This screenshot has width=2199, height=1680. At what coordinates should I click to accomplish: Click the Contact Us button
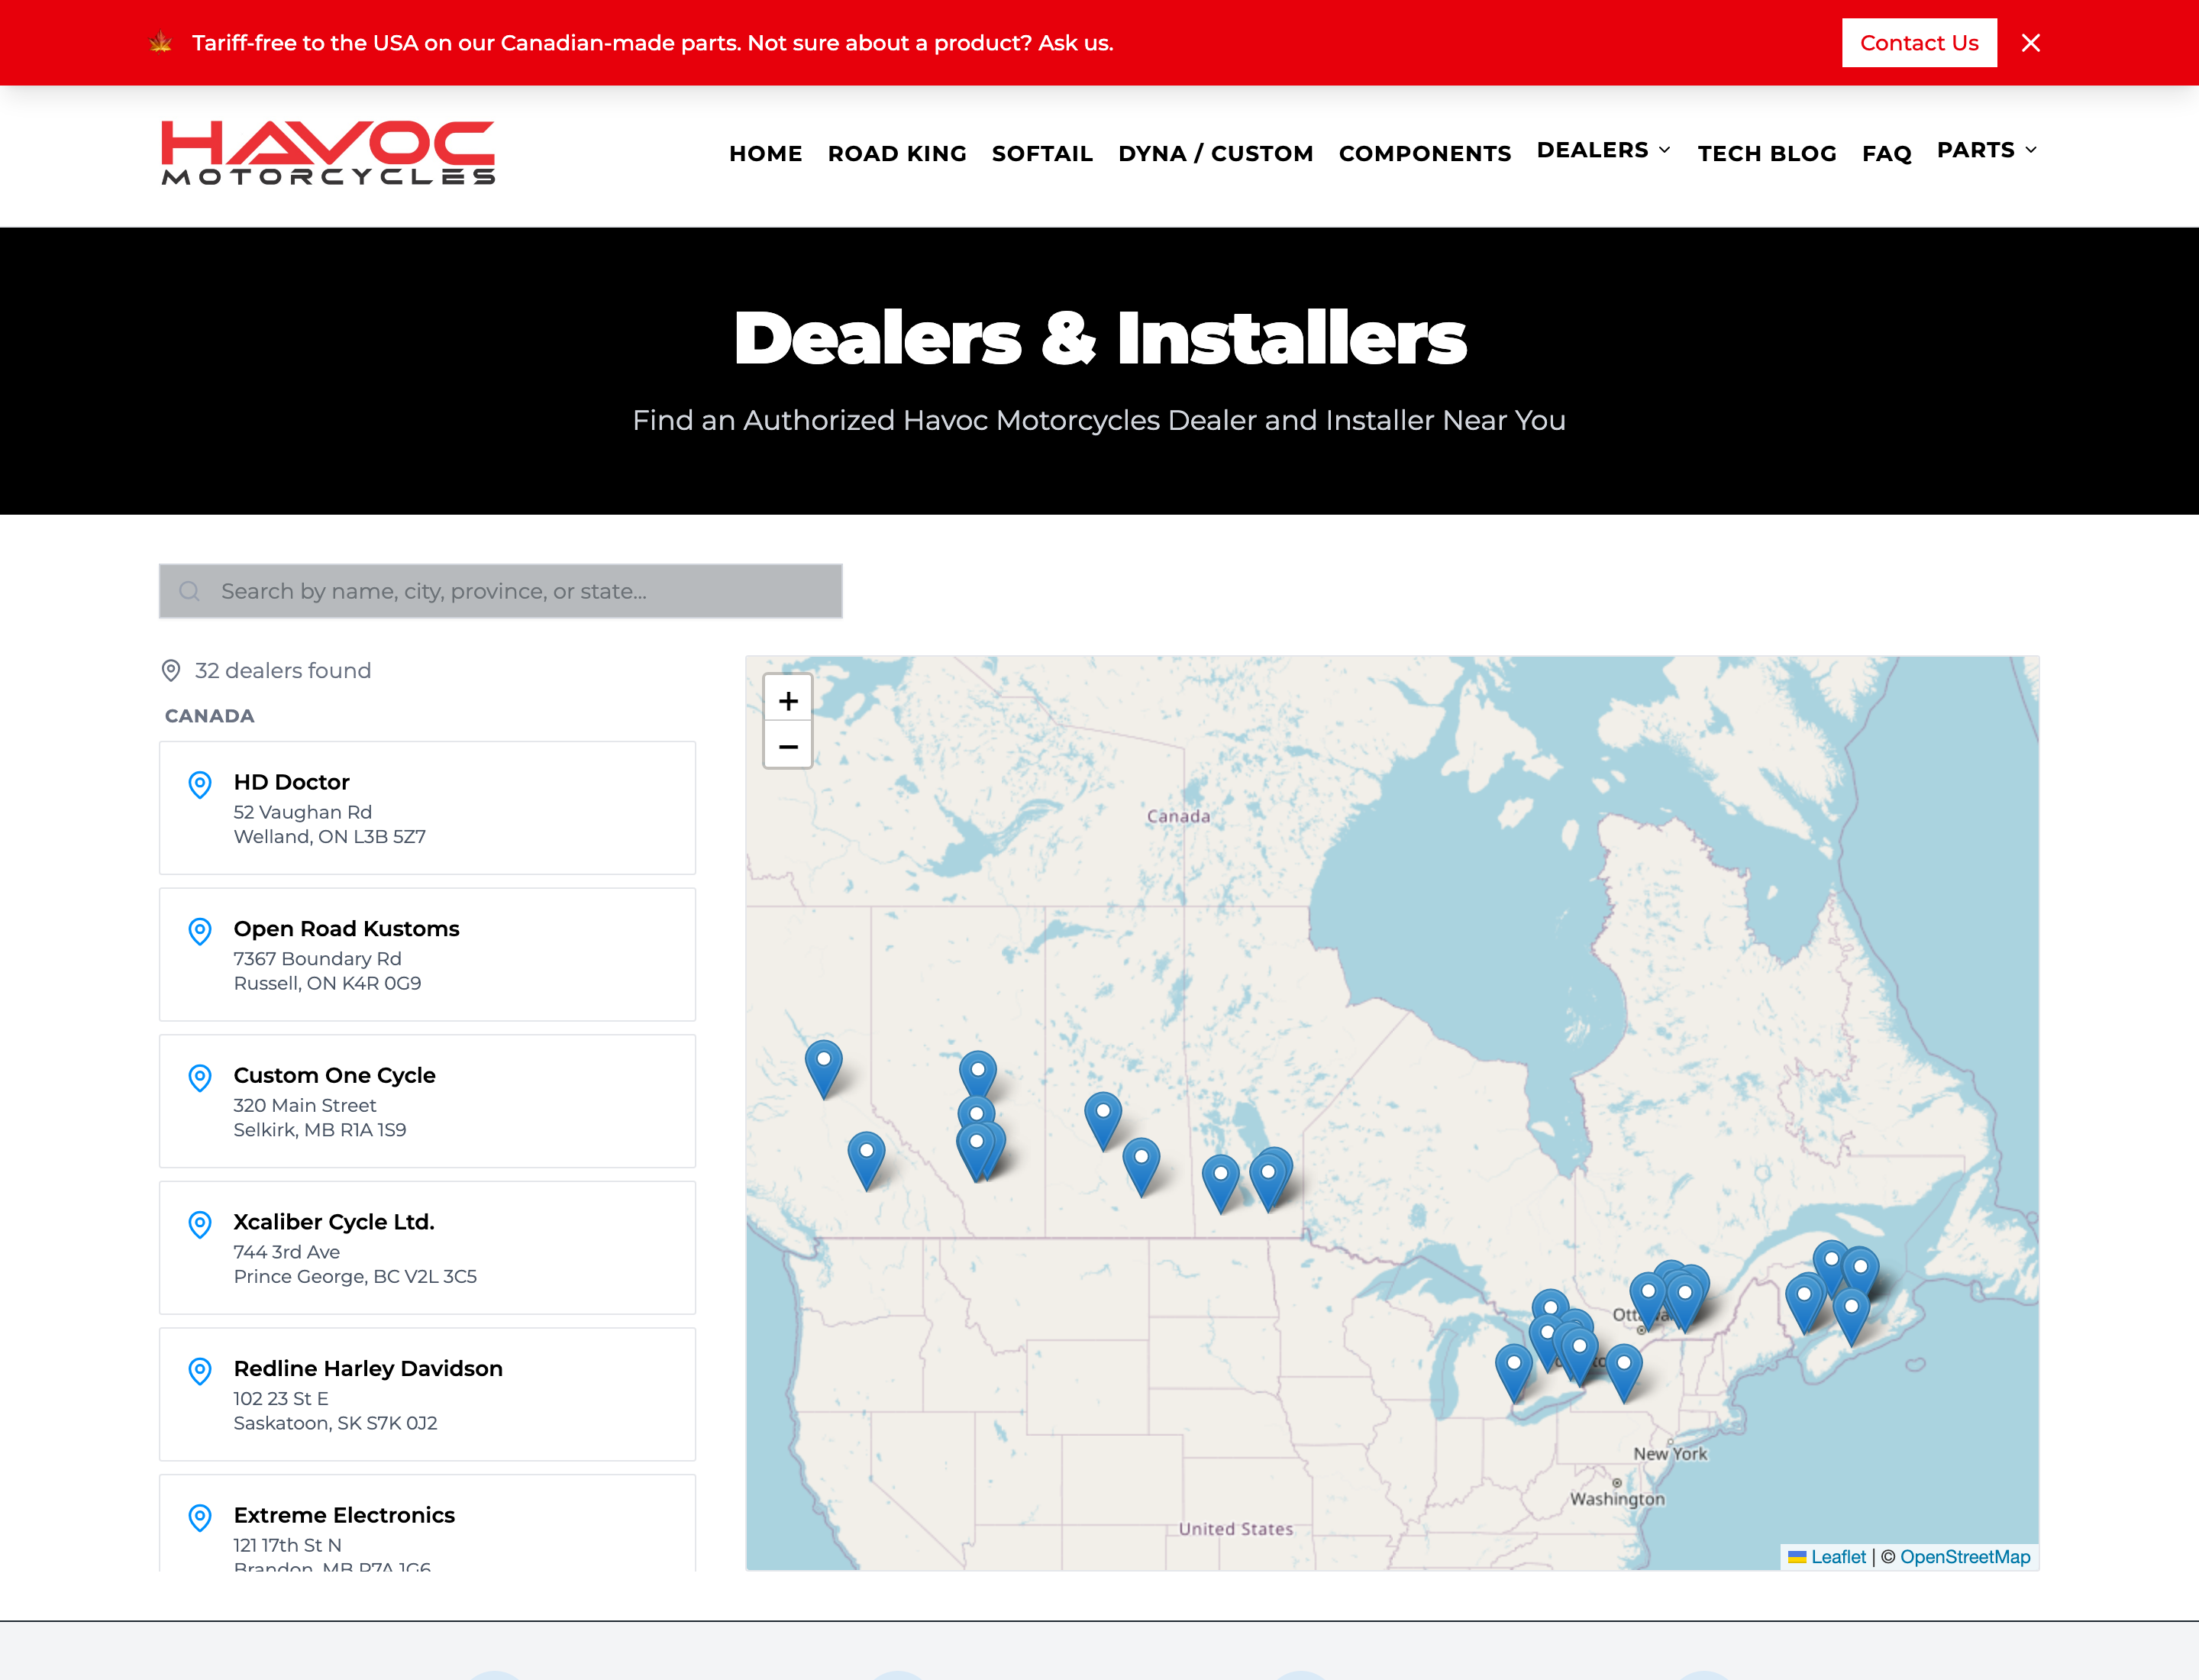coord(1918,43)
